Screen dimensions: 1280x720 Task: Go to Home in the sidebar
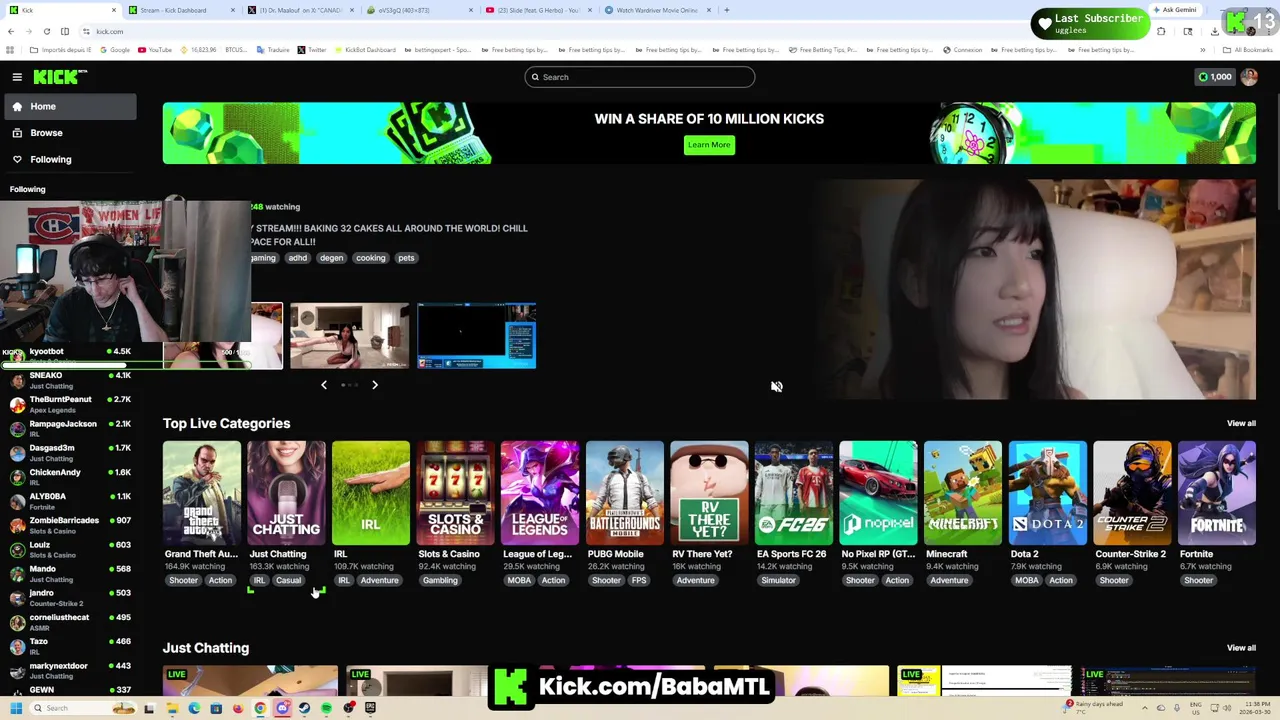coord(70,106)
